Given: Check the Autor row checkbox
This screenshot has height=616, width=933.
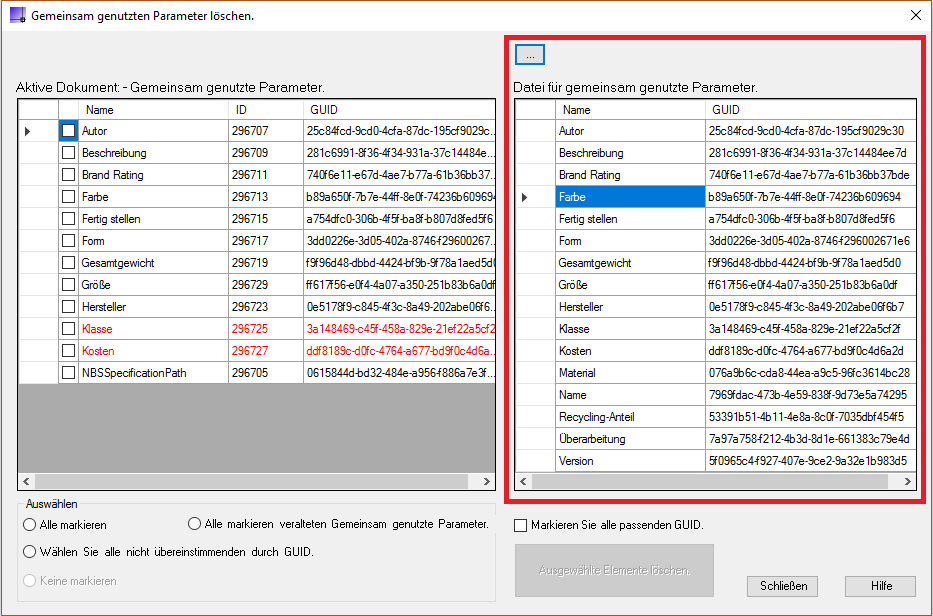Looking at the screenshot, I should [x=68, y=130].
